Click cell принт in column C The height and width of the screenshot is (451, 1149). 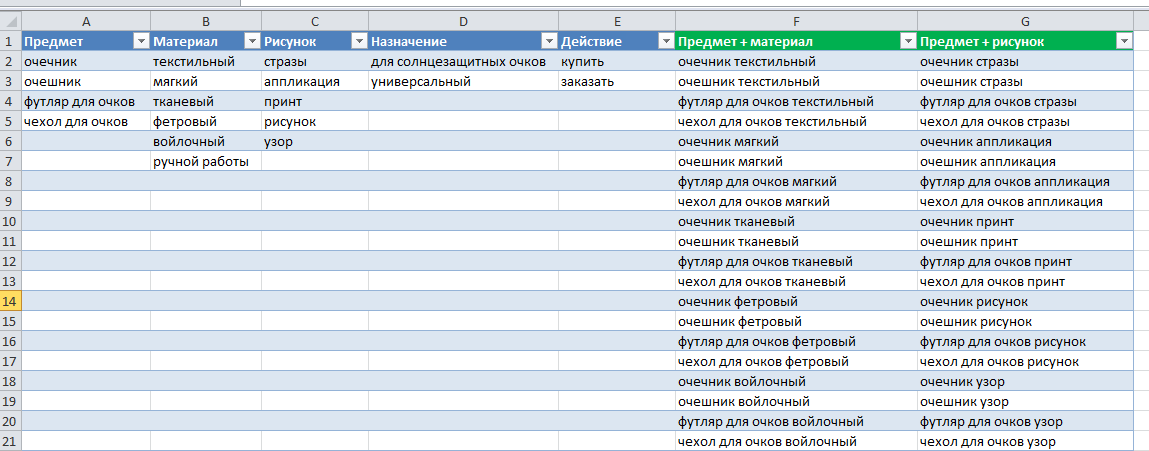(x=315, y=101)
